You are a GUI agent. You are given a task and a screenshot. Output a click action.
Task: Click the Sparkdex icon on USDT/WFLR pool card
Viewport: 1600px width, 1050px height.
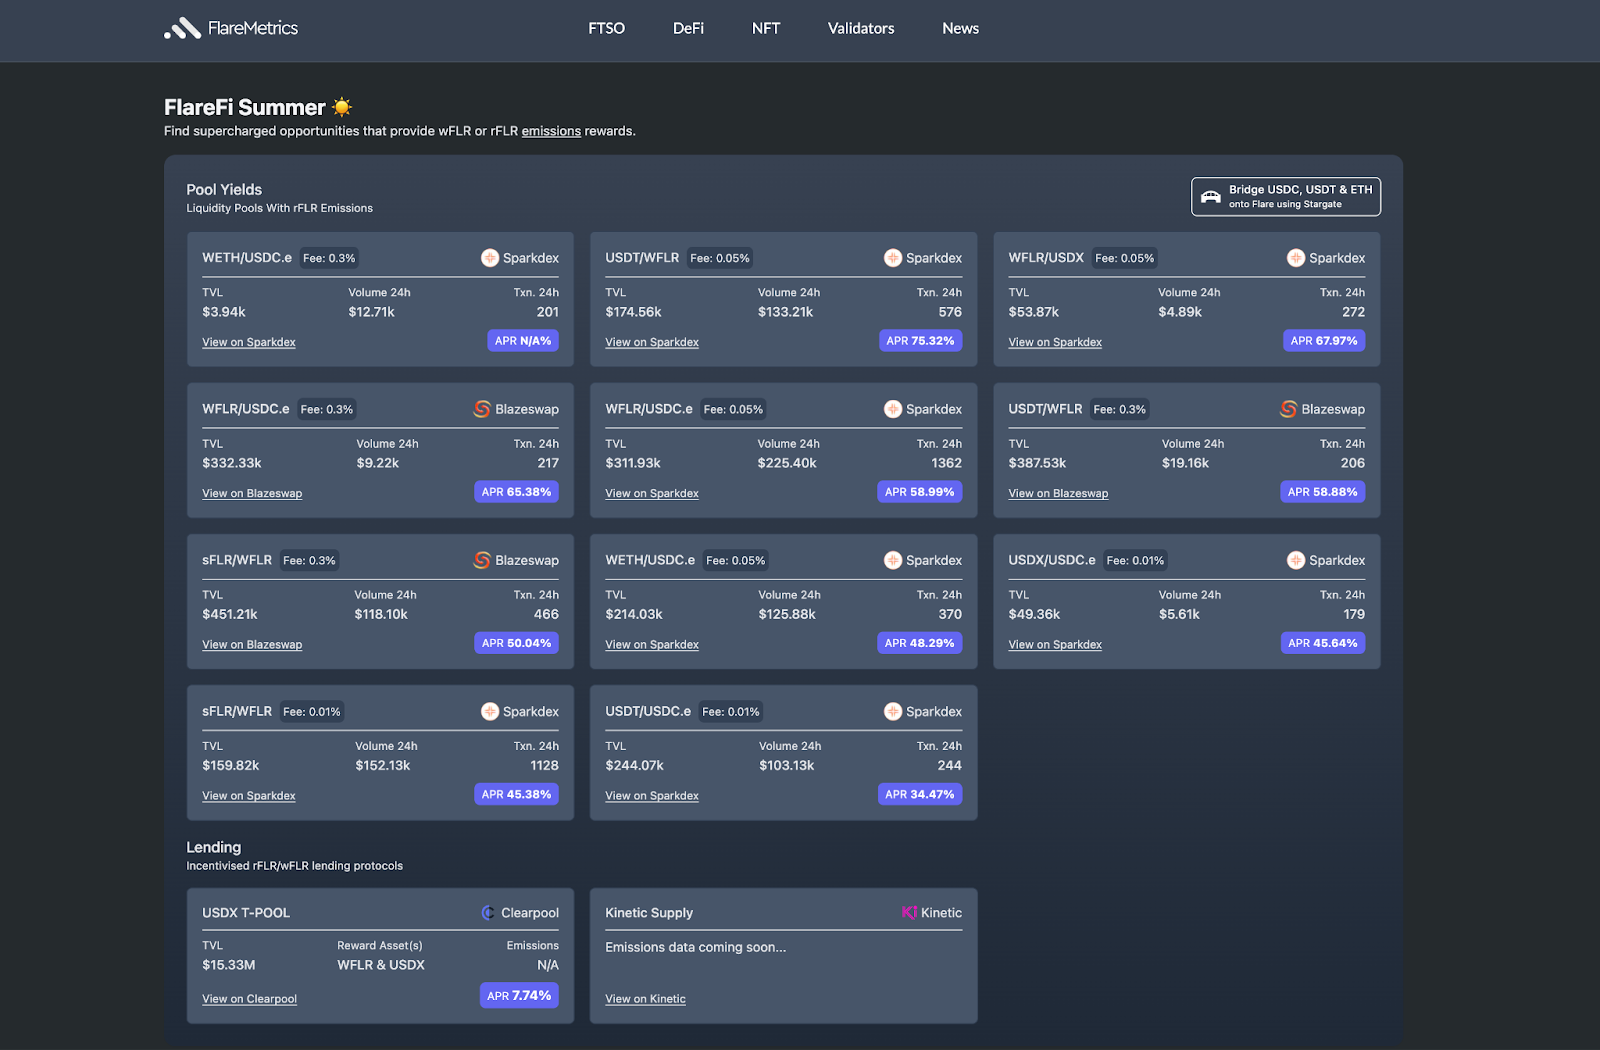pos(892,257)
